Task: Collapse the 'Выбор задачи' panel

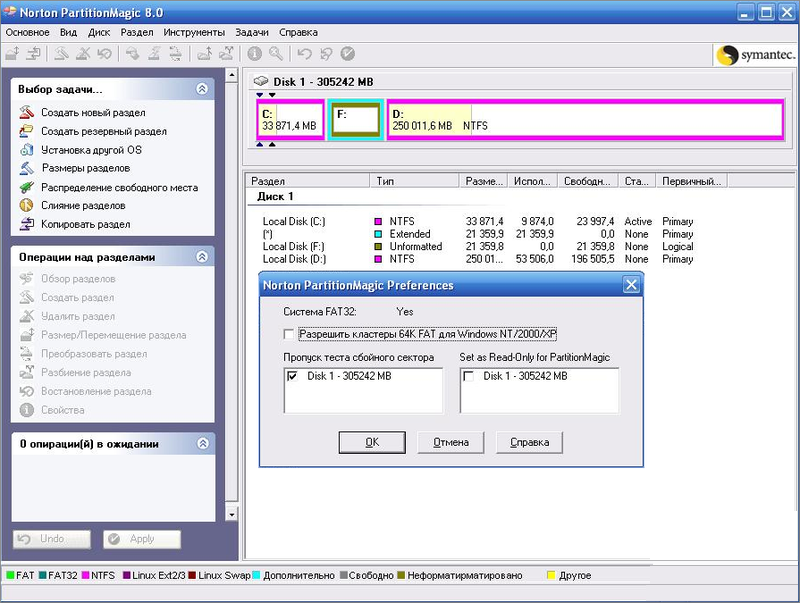Action: 202,89
